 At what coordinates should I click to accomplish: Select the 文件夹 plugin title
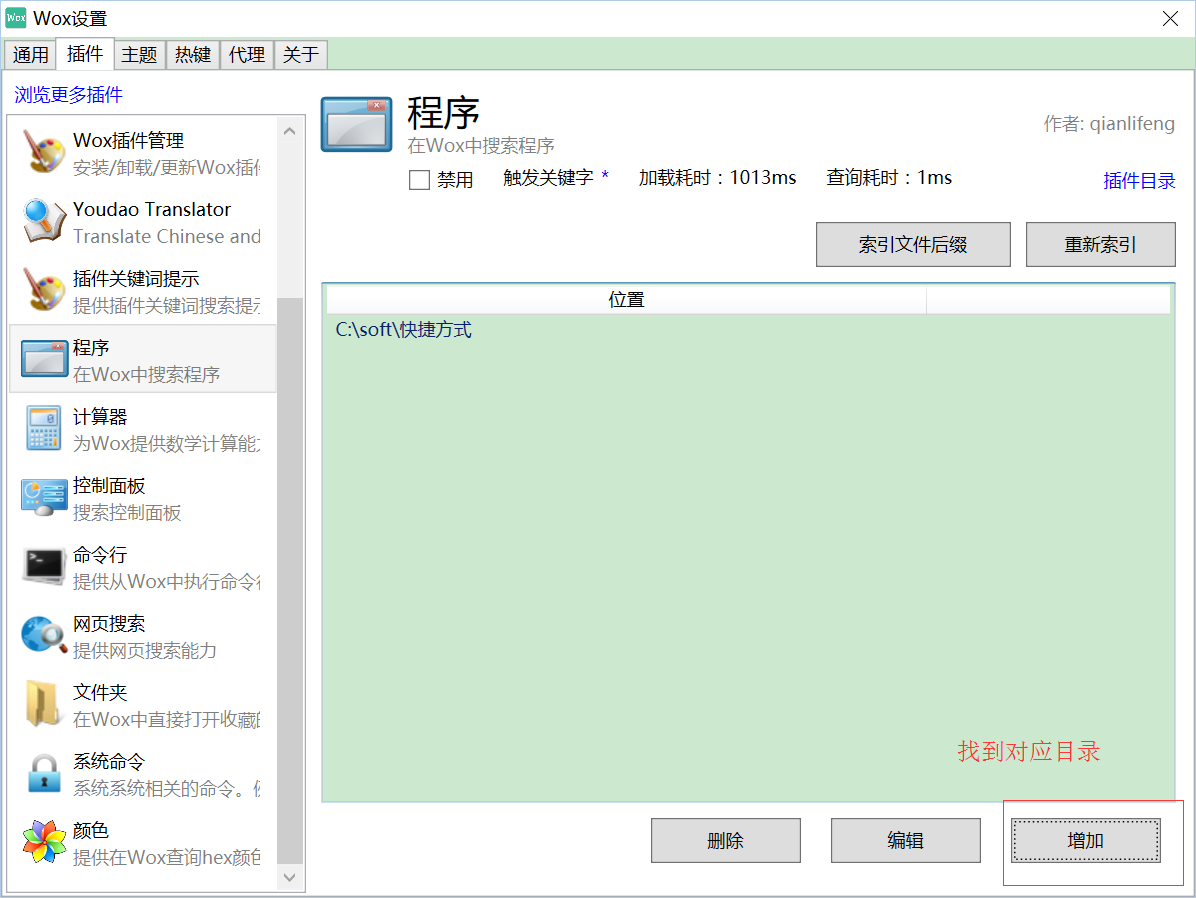(x=100, y=693)
